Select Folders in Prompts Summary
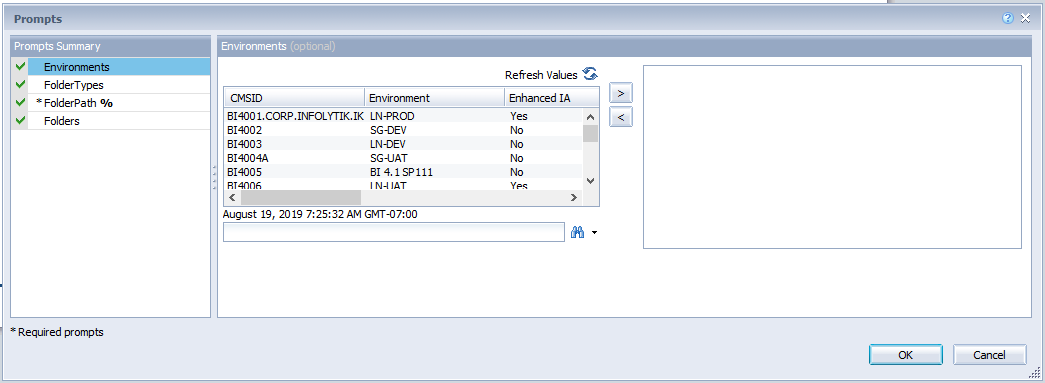The width and height of the screenshot is (1045, 383). (119, 121)
